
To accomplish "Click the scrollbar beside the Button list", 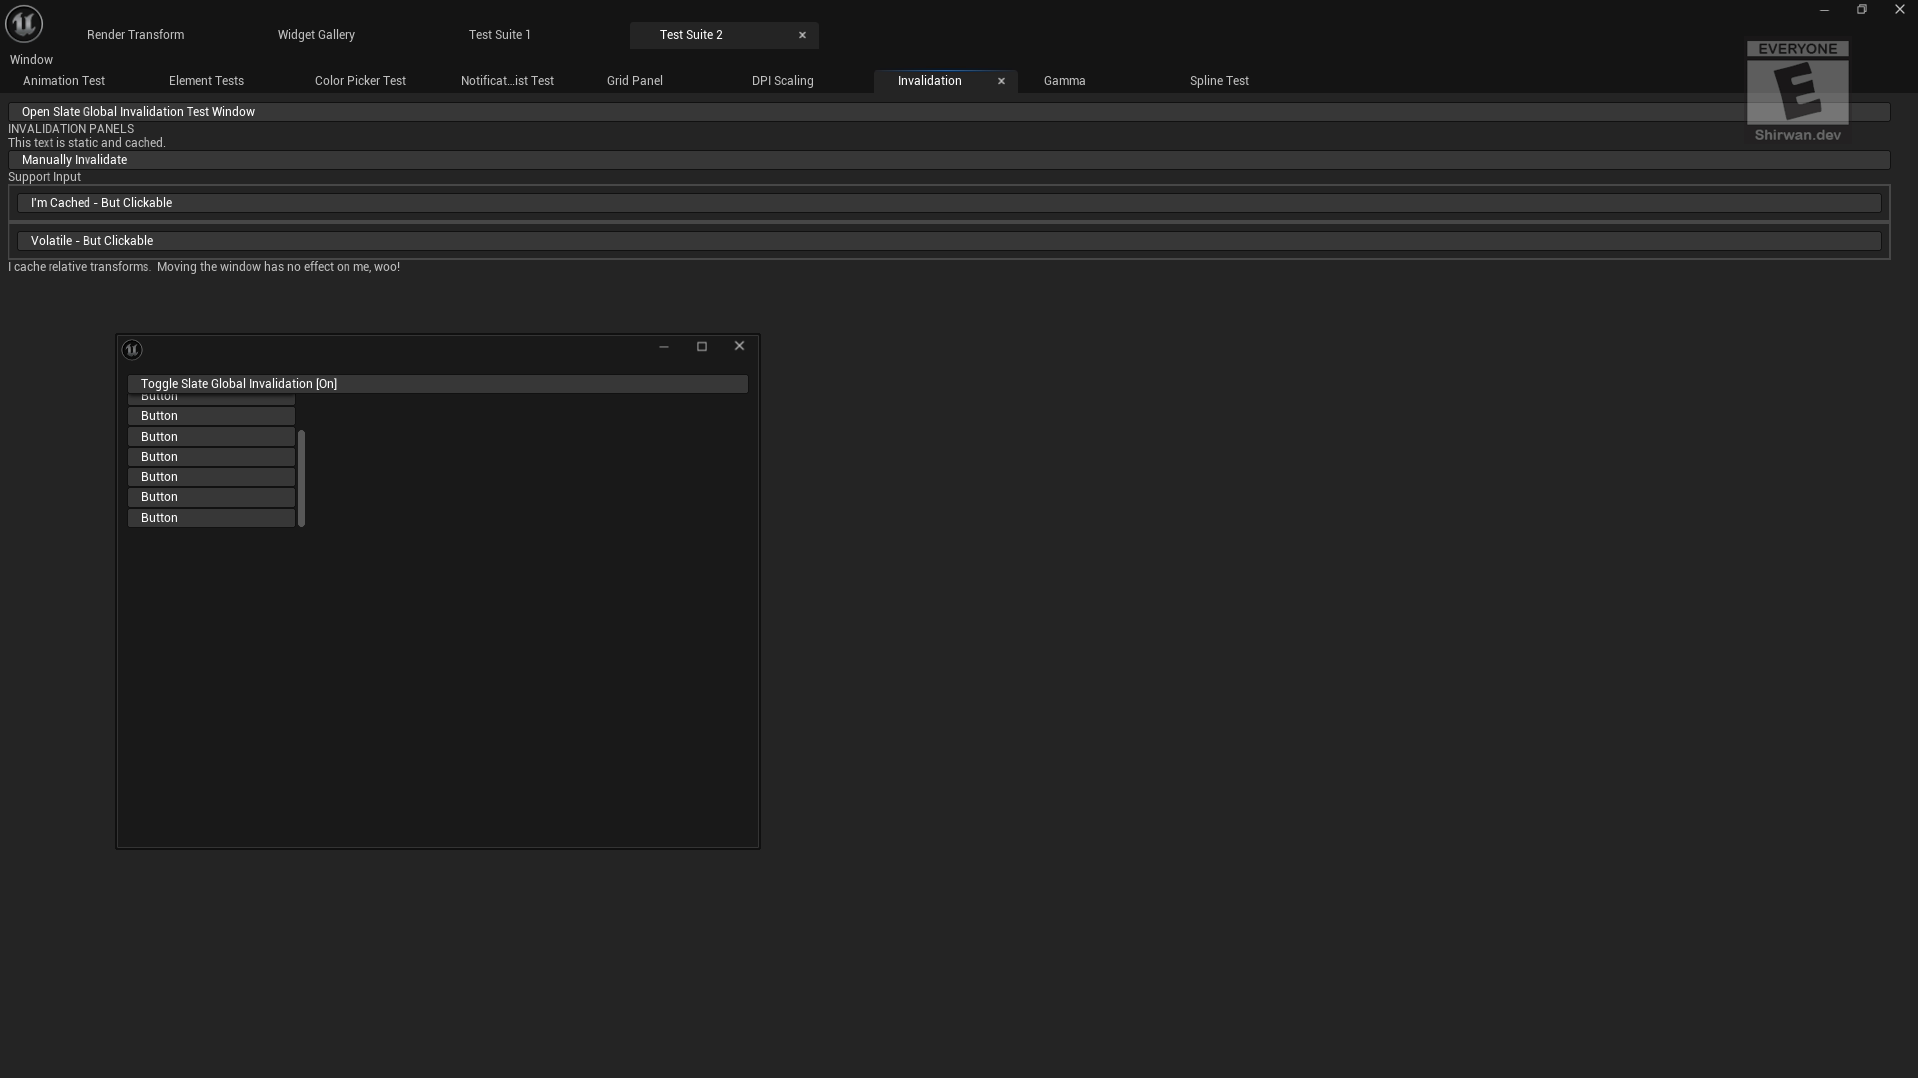I will (x=301, y=478).
